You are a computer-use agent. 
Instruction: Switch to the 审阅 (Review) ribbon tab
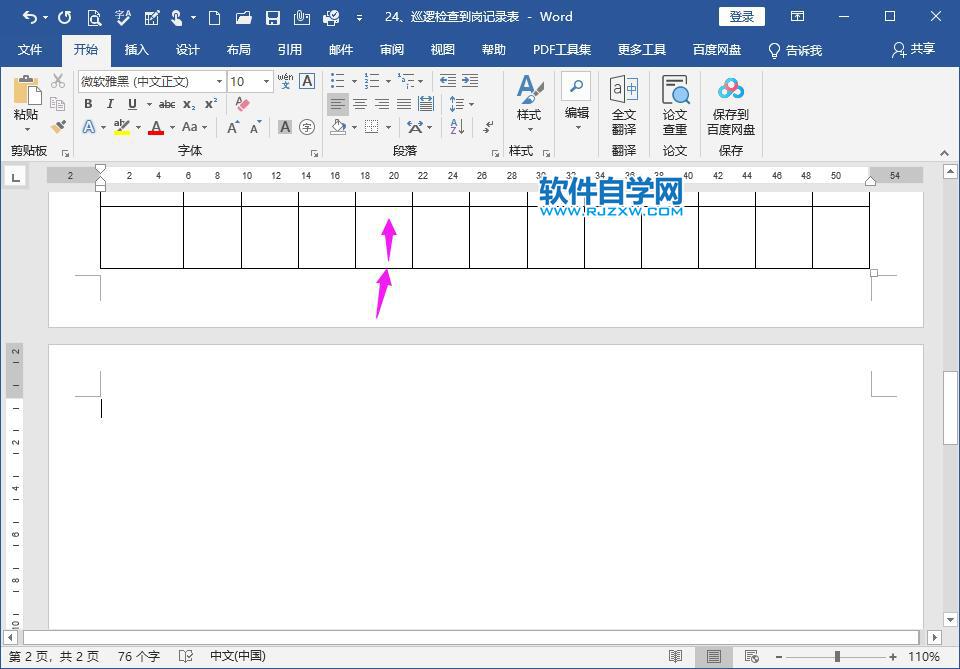(391, 48)
